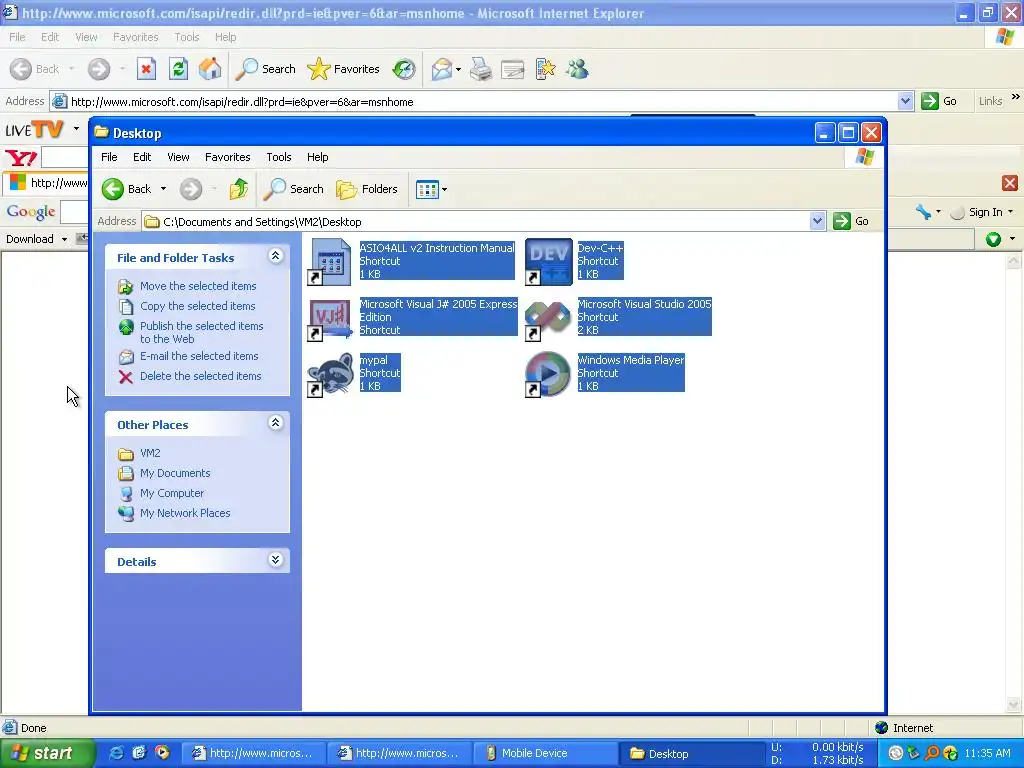The image size is (1024, 768).
Task: Collapse the File and Folder Tasks panel
Action: (x=276, y=255)
